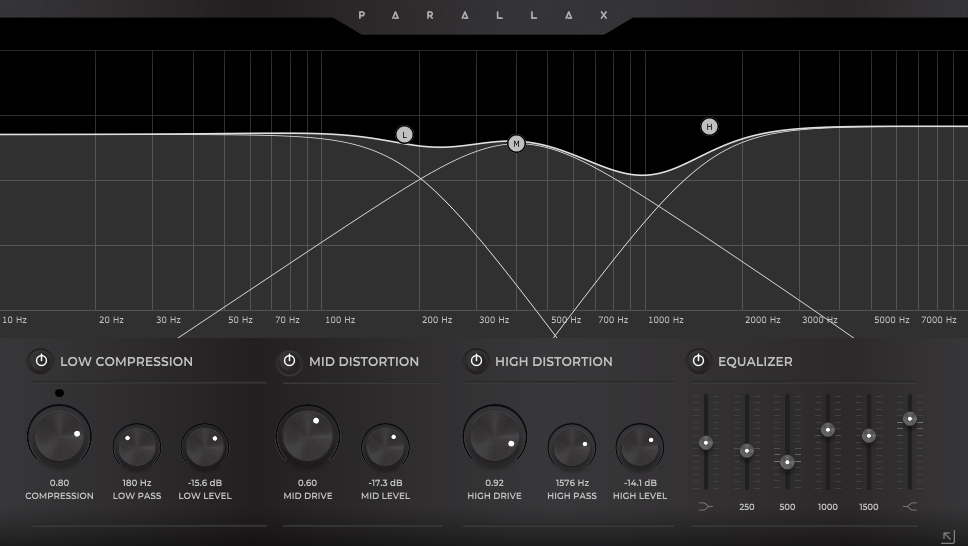Click the resize arrow icon in corner
The height and width of the screenshot is (546, 968).
pos(948,536)
